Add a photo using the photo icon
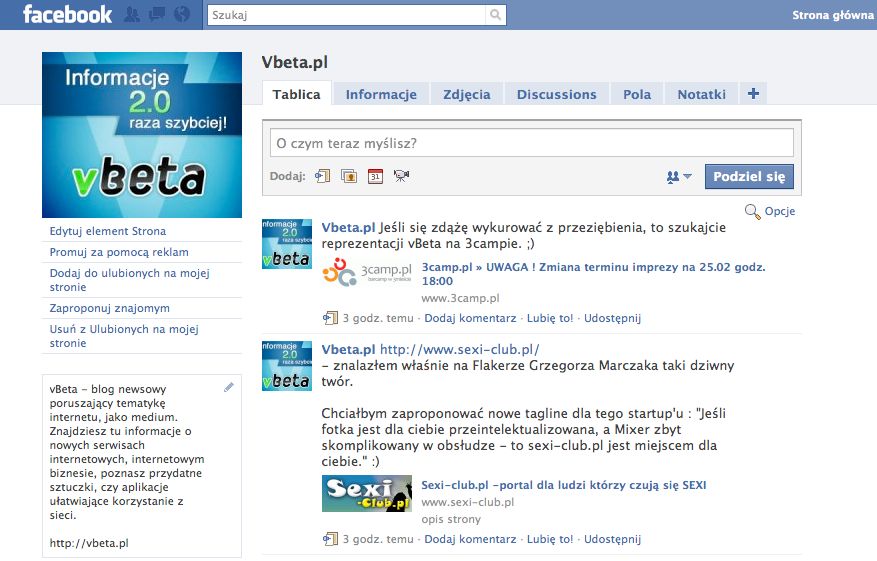Image resolution: width=877 pixels, height=561 pixels. click(x=349, y=176)
